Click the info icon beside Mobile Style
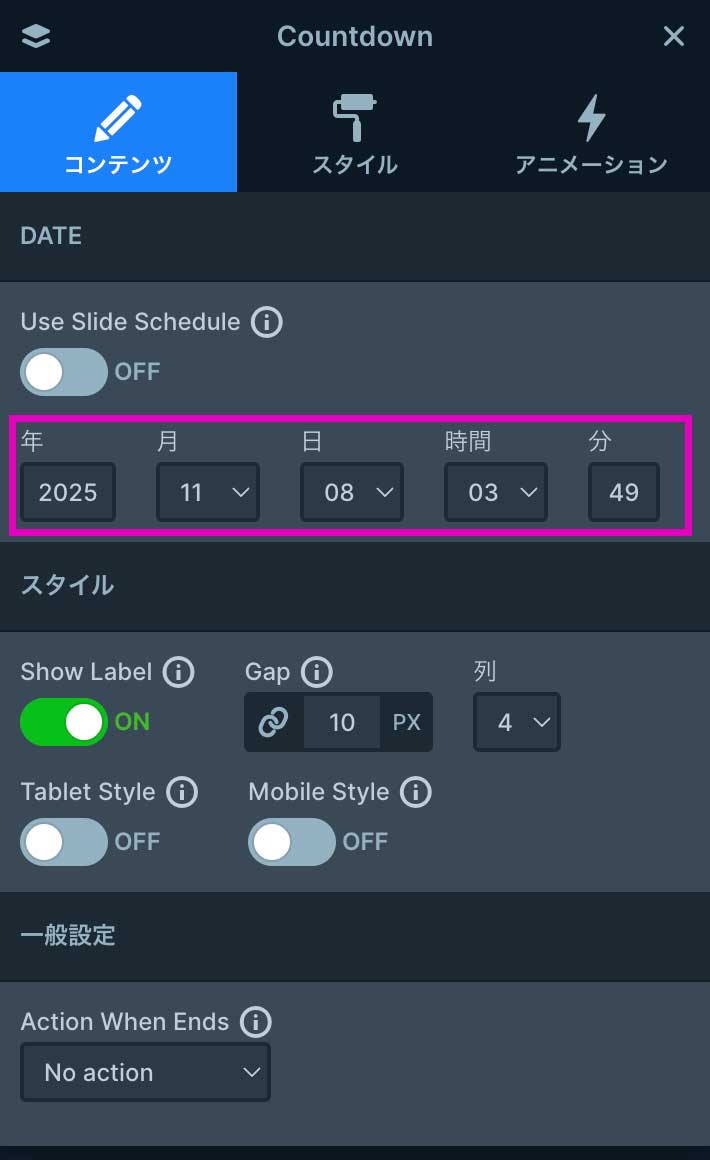The width and height of the screenshot is (710, 1160). click(x=415, y=792)
